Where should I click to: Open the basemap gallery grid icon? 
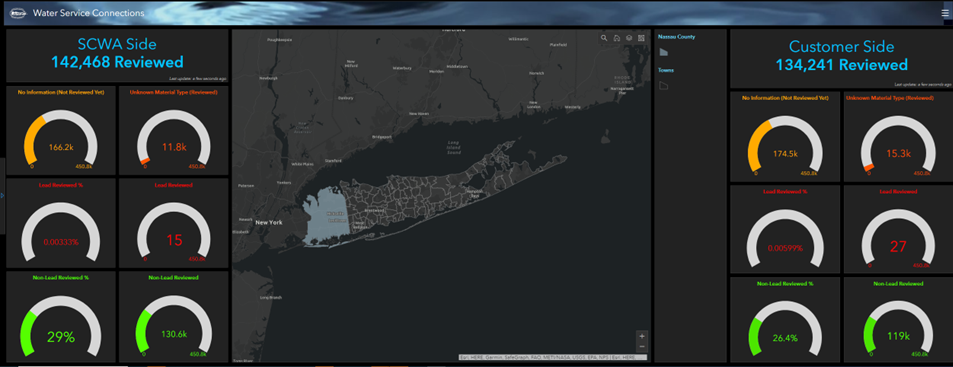(641, 38)
